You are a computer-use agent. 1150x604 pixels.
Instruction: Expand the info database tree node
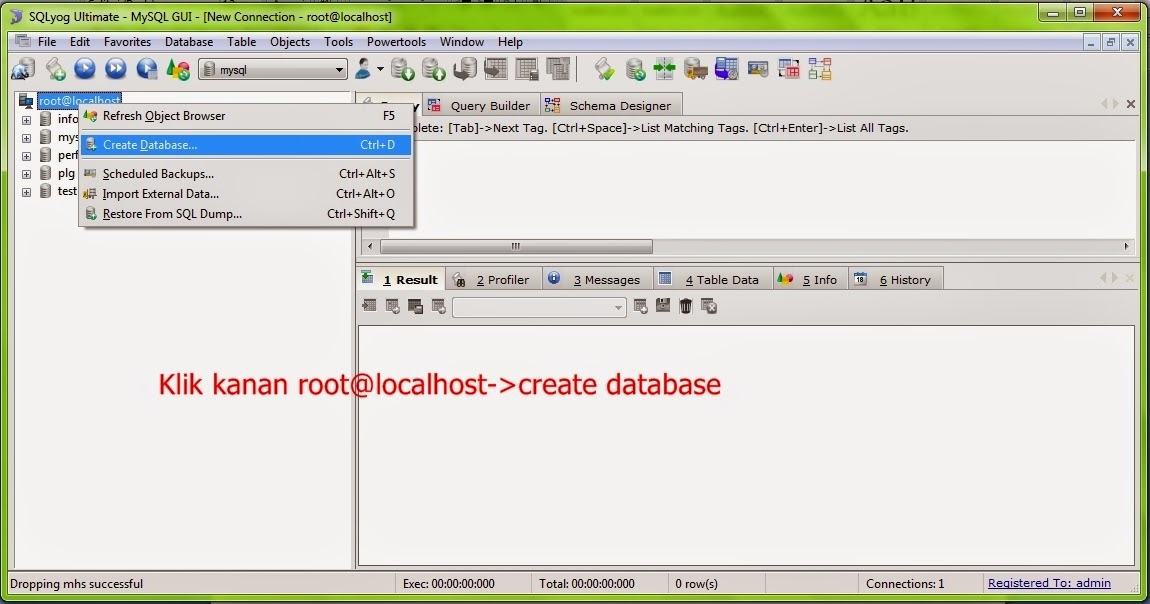(26, 119)
